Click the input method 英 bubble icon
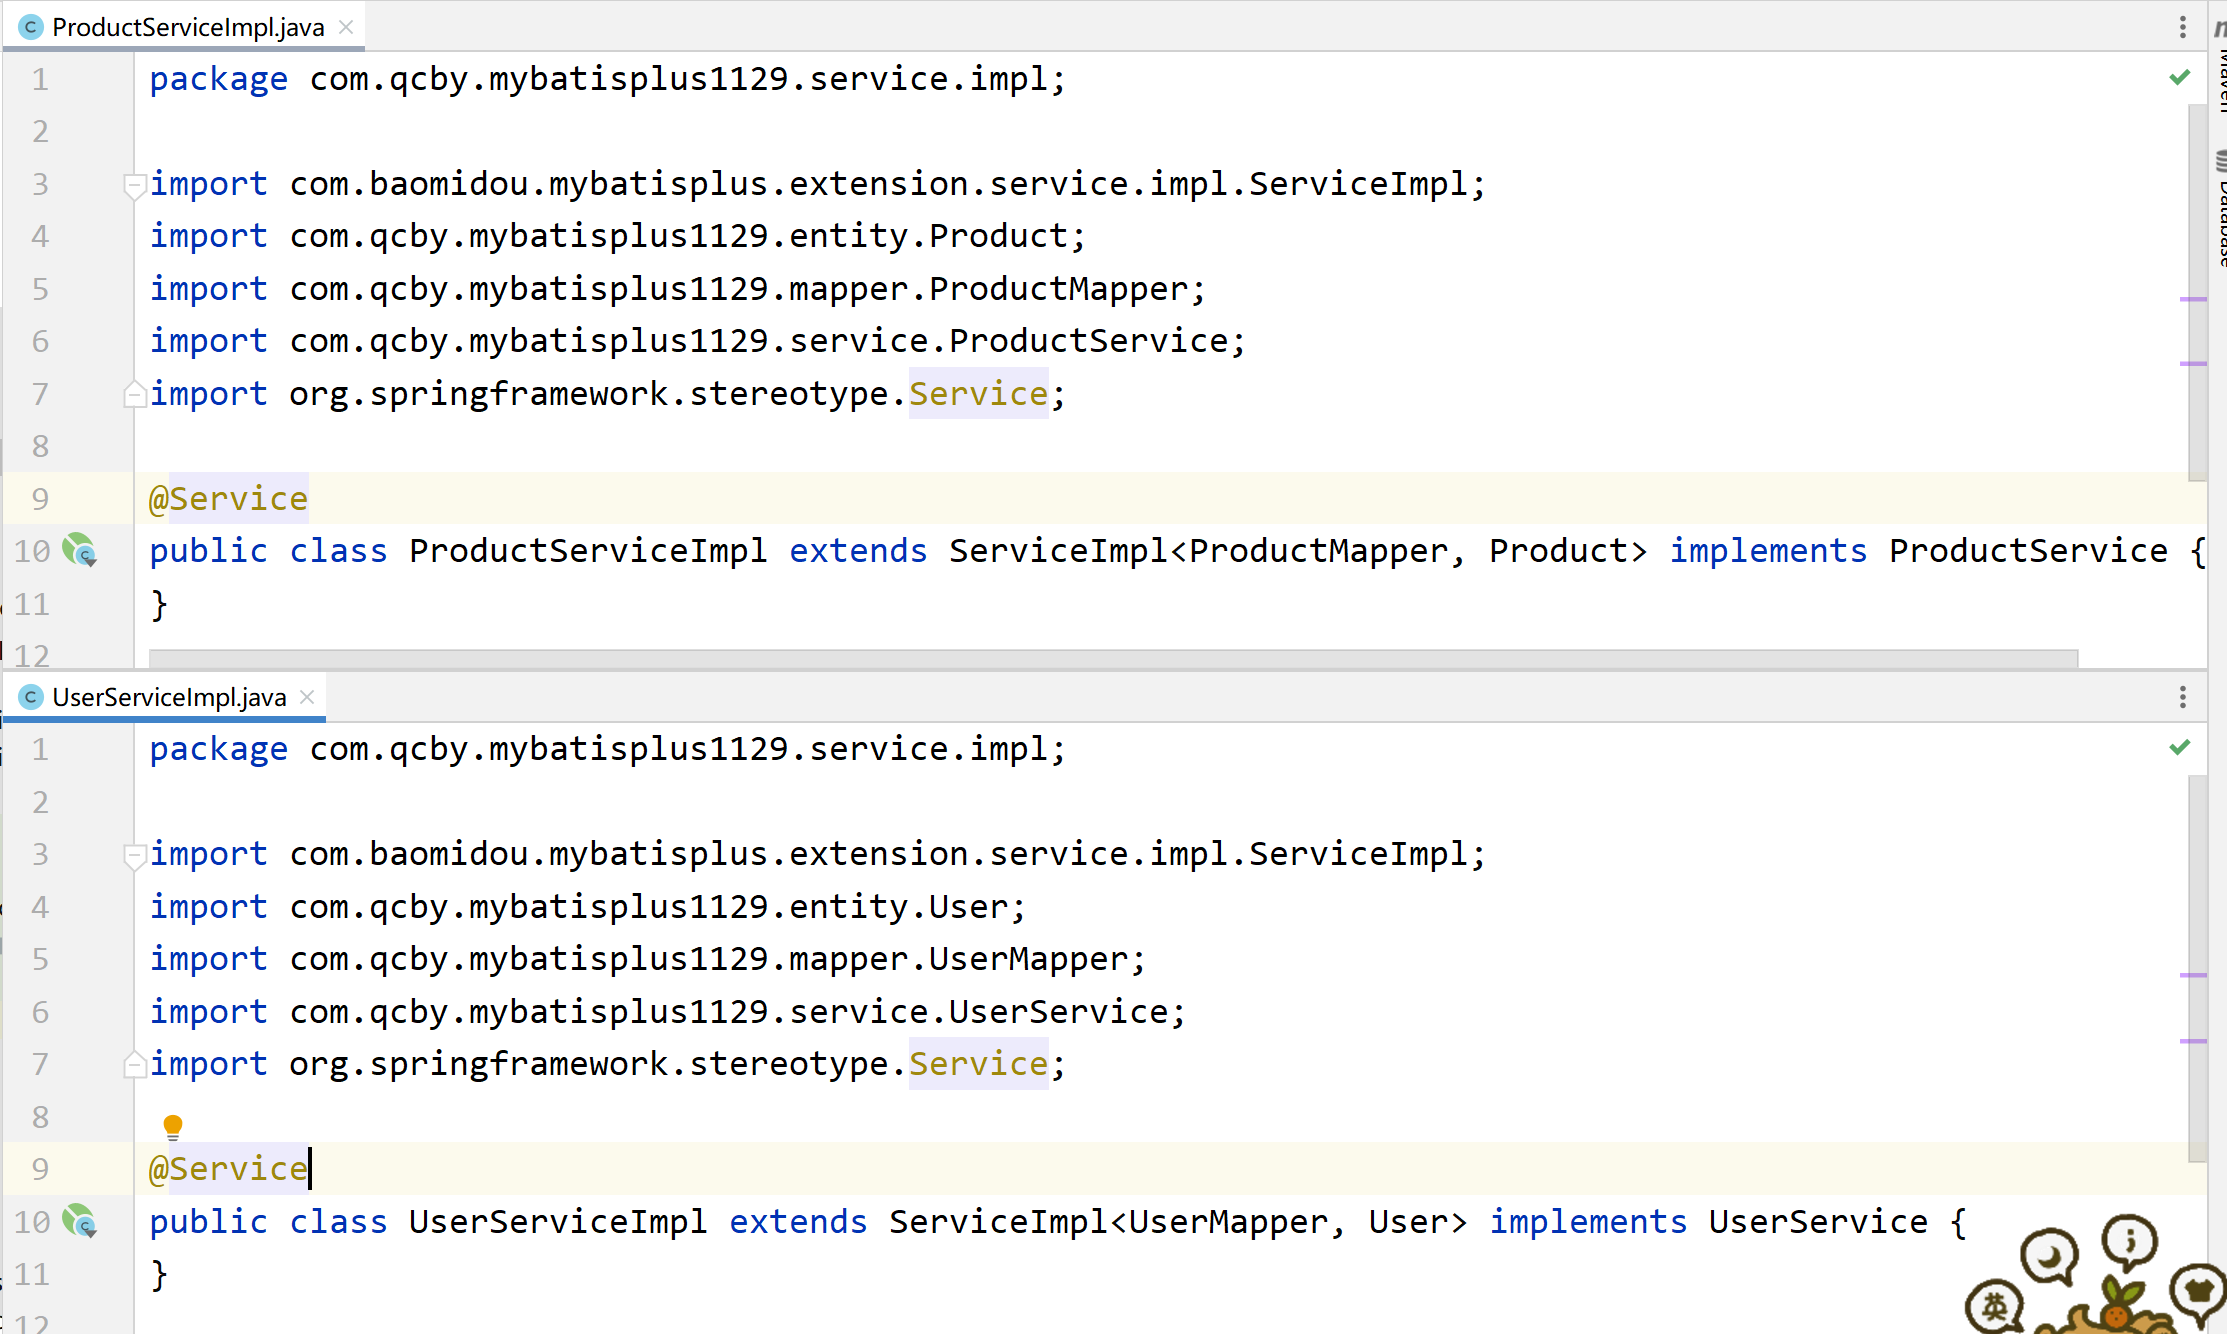The image size is (2227, 1334). click(x=1994, y=1305)
